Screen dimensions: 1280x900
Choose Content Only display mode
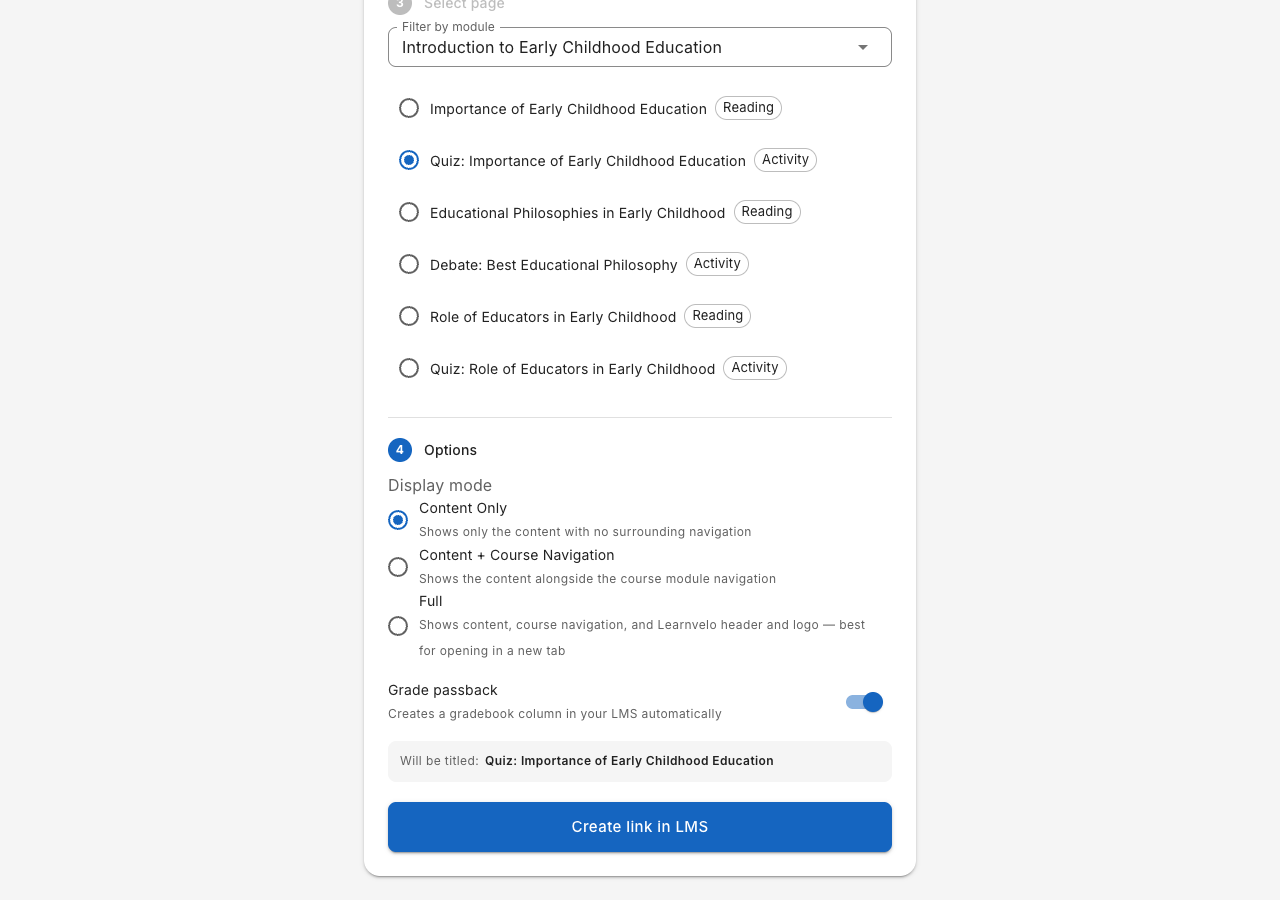click(x=398, y=520)
